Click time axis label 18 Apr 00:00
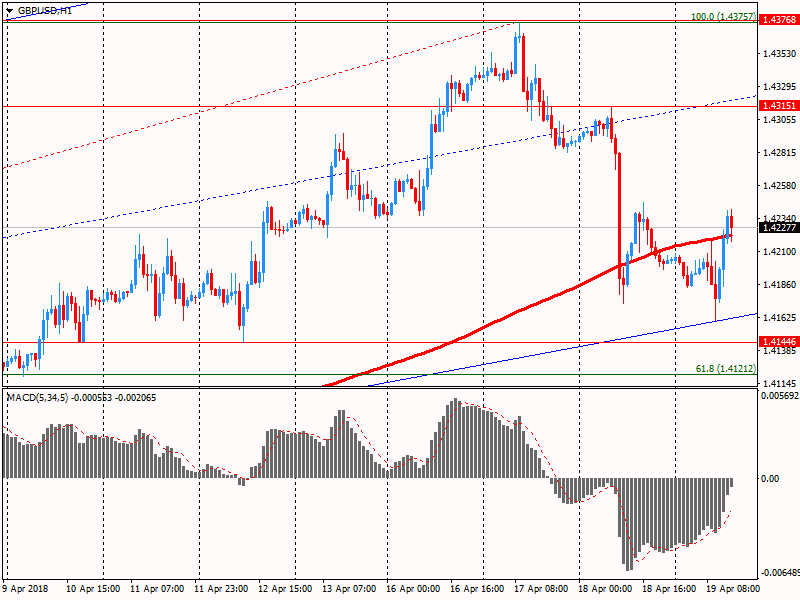The image size is (800, 600). [x=605, y=588]
